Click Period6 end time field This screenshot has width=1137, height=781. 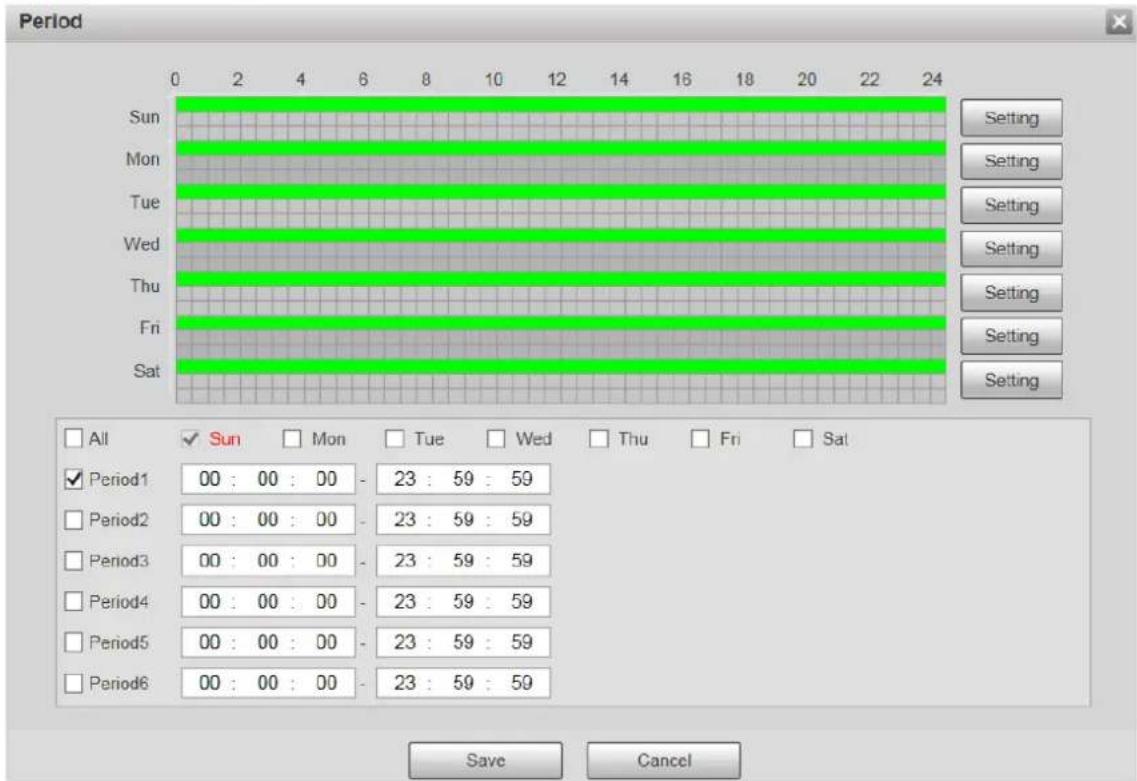click(x=463, y=683)
